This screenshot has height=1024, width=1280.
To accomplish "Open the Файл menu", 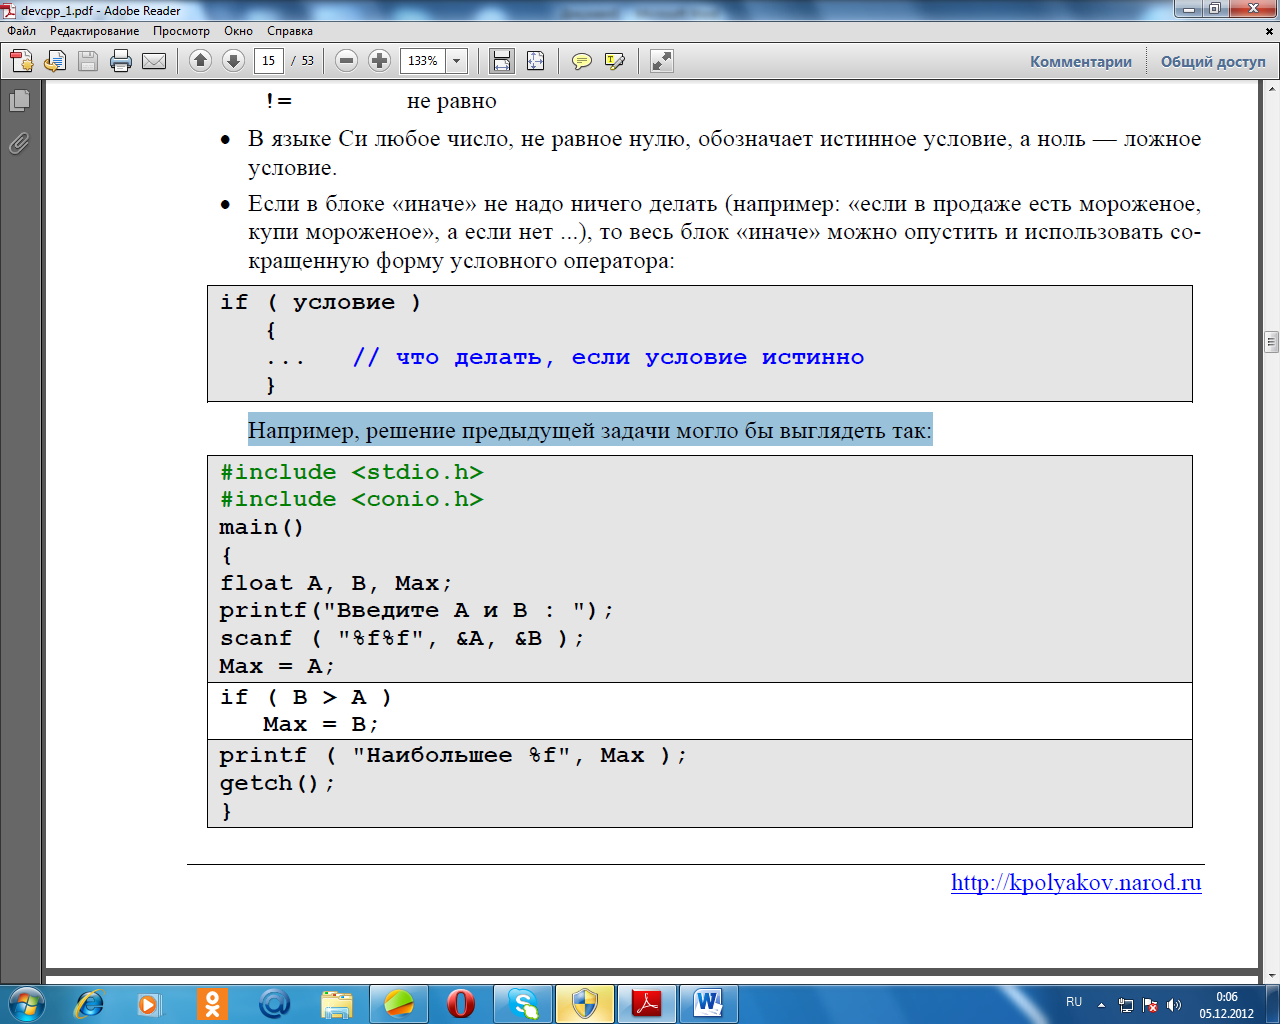I will (x=21, y=31).
